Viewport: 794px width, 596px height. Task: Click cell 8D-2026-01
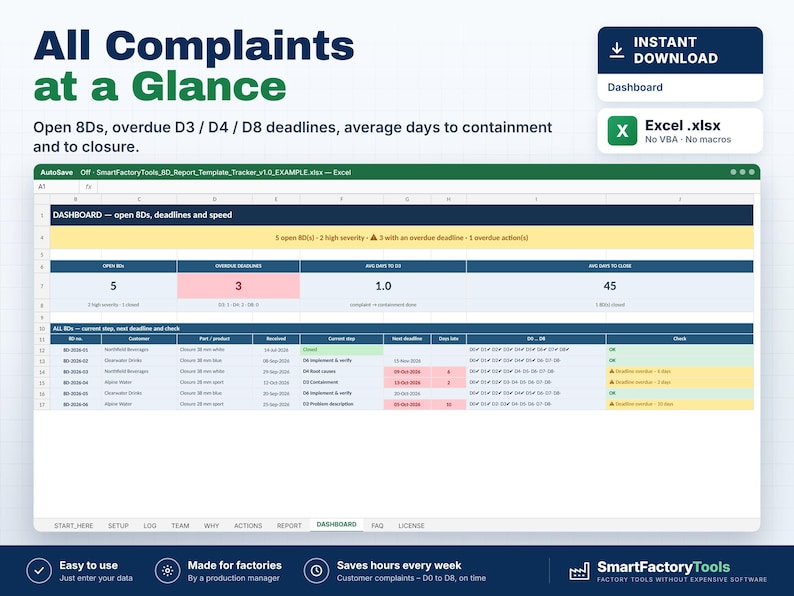coord(76,350)
